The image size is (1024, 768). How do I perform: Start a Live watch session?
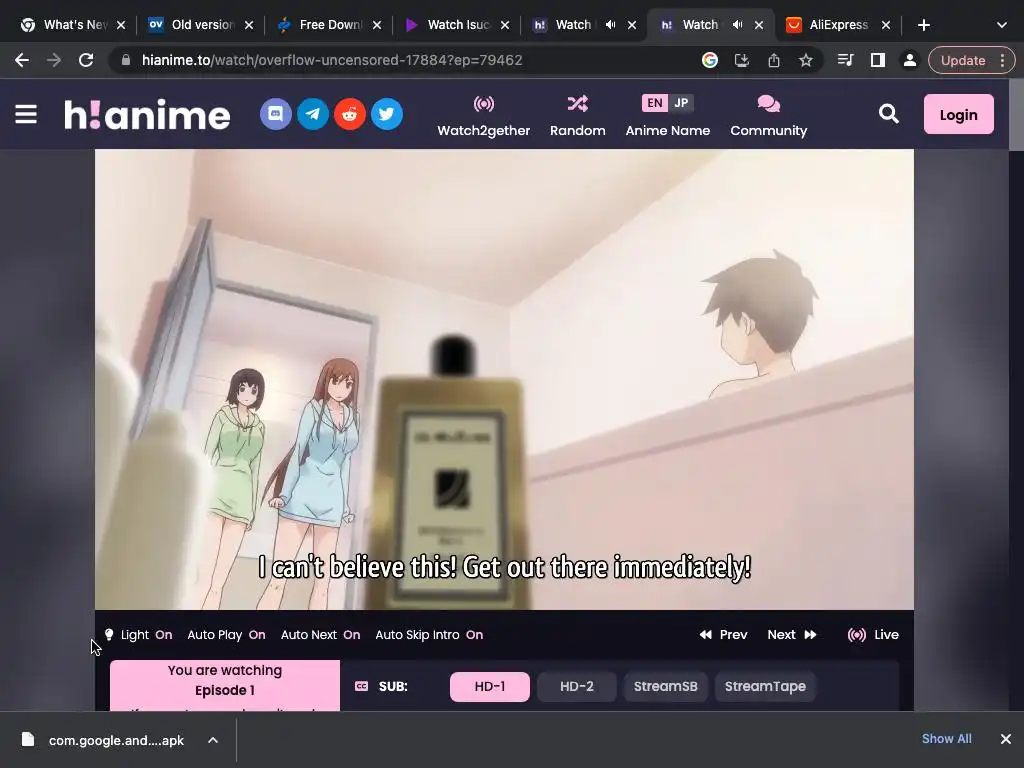872,635
